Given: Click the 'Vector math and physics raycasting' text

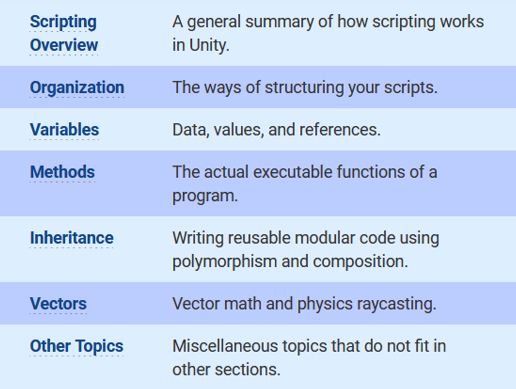Looking at the screenshot, I should [x=304, y=304].
